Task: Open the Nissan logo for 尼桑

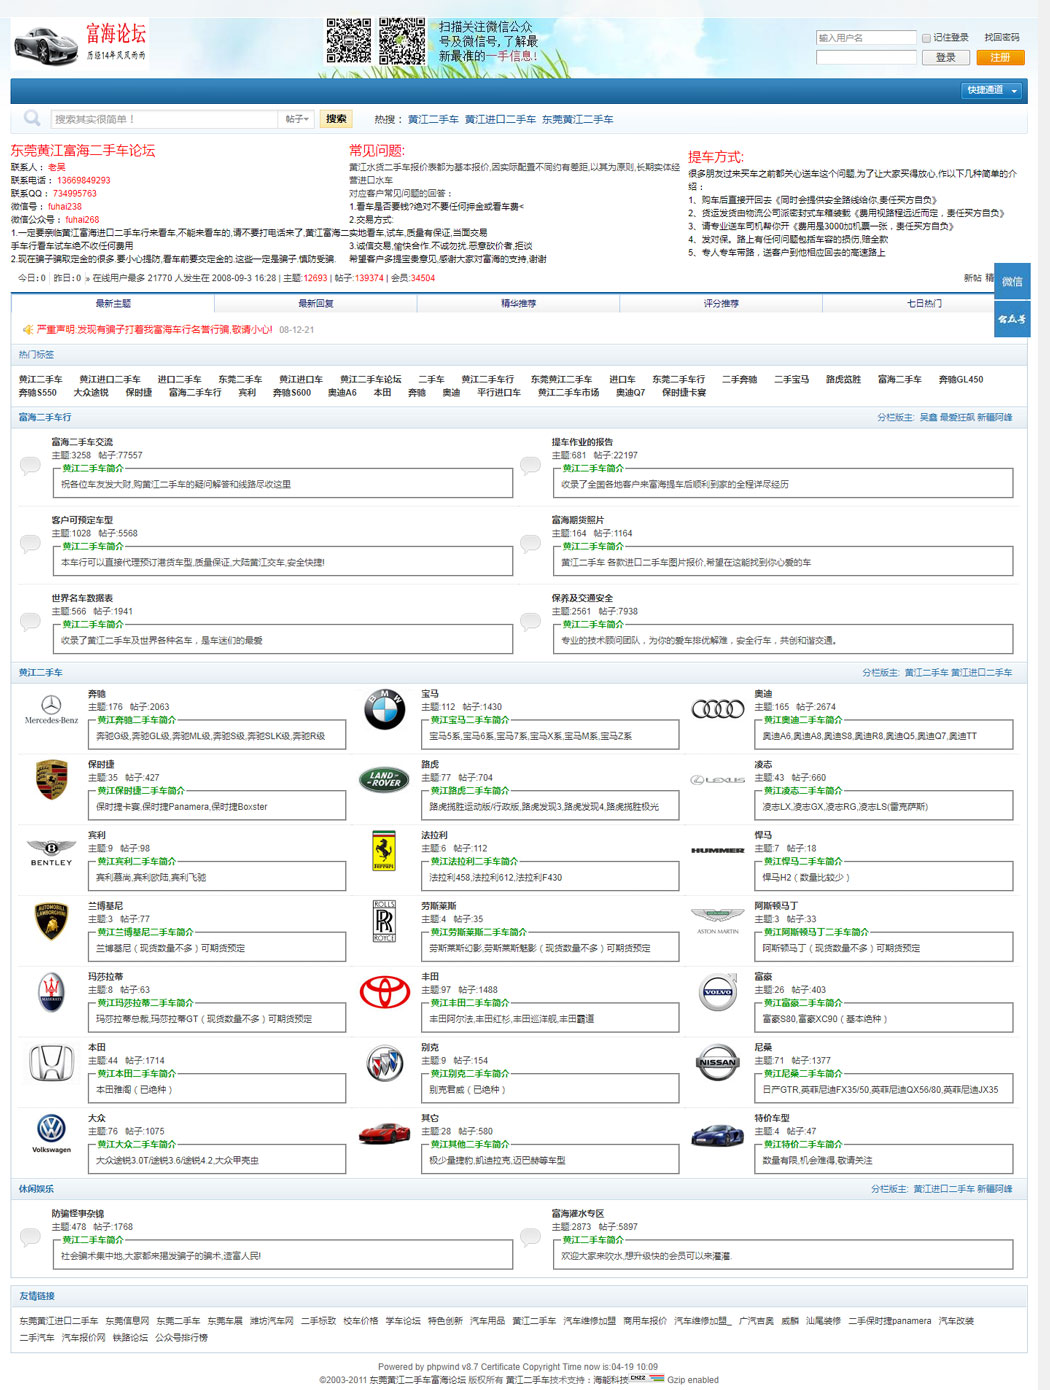Action: click(718, 1063)
